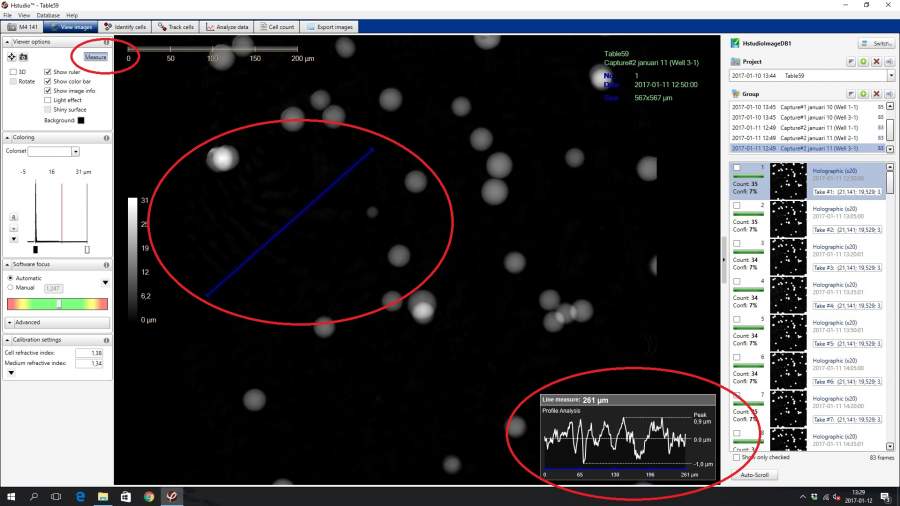The height and width of the screenshot is (506, 900).
Task: Click the Group export icon
Action: click(x=889, y=94)
